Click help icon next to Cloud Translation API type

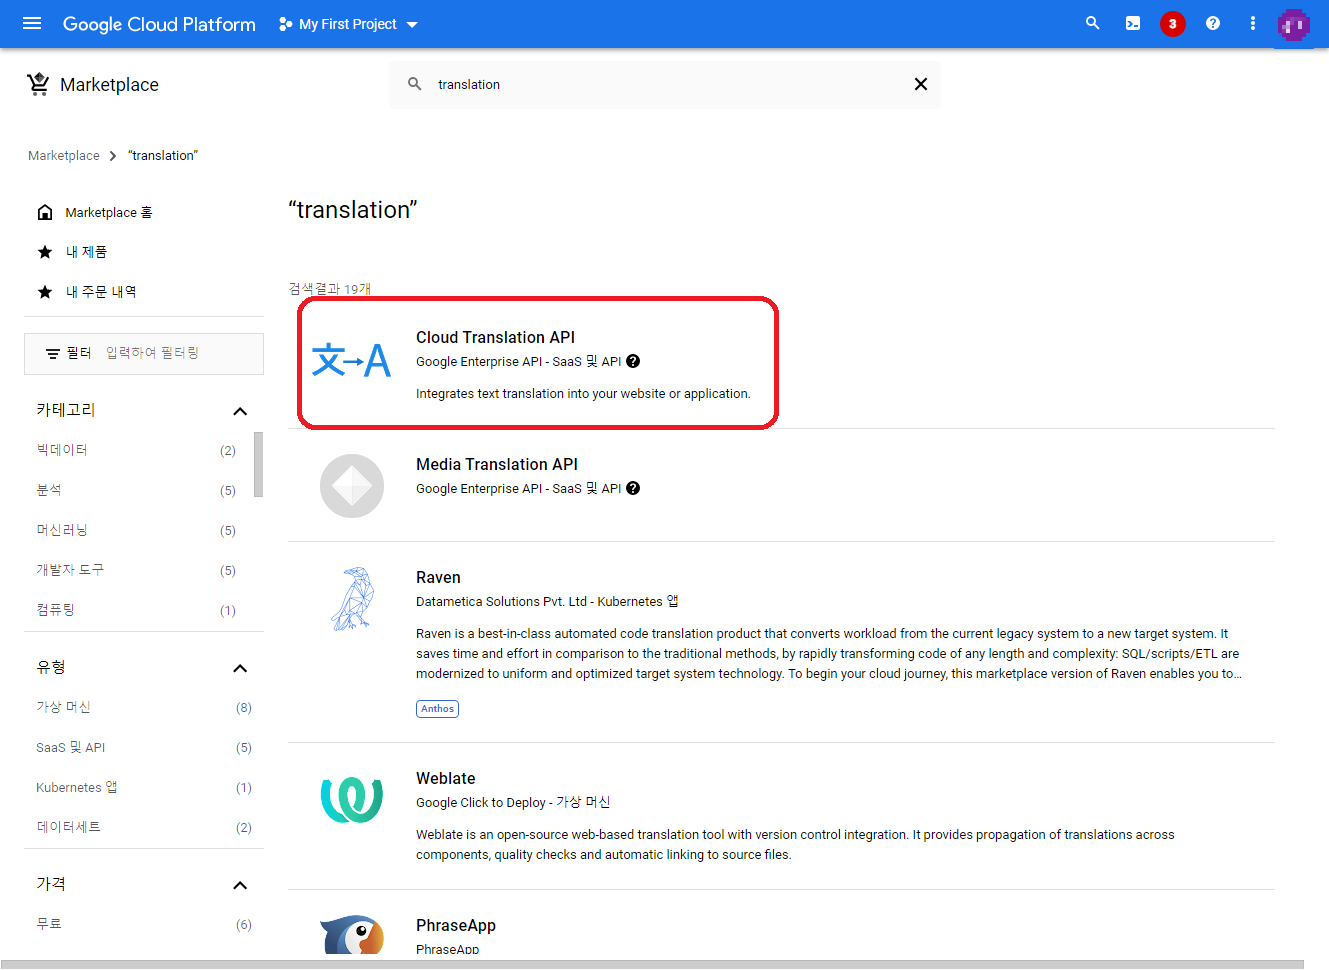(x=633, y=362)
